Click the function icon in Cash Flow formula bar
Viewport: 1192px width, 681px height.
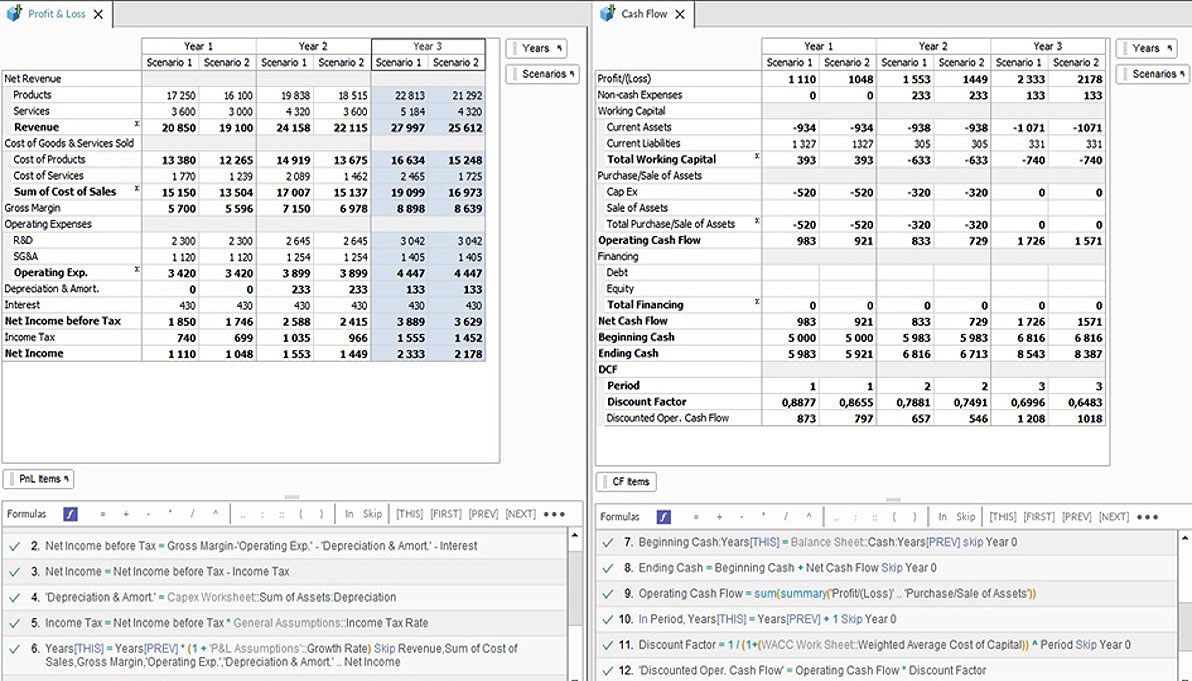[x=663, y=517]
